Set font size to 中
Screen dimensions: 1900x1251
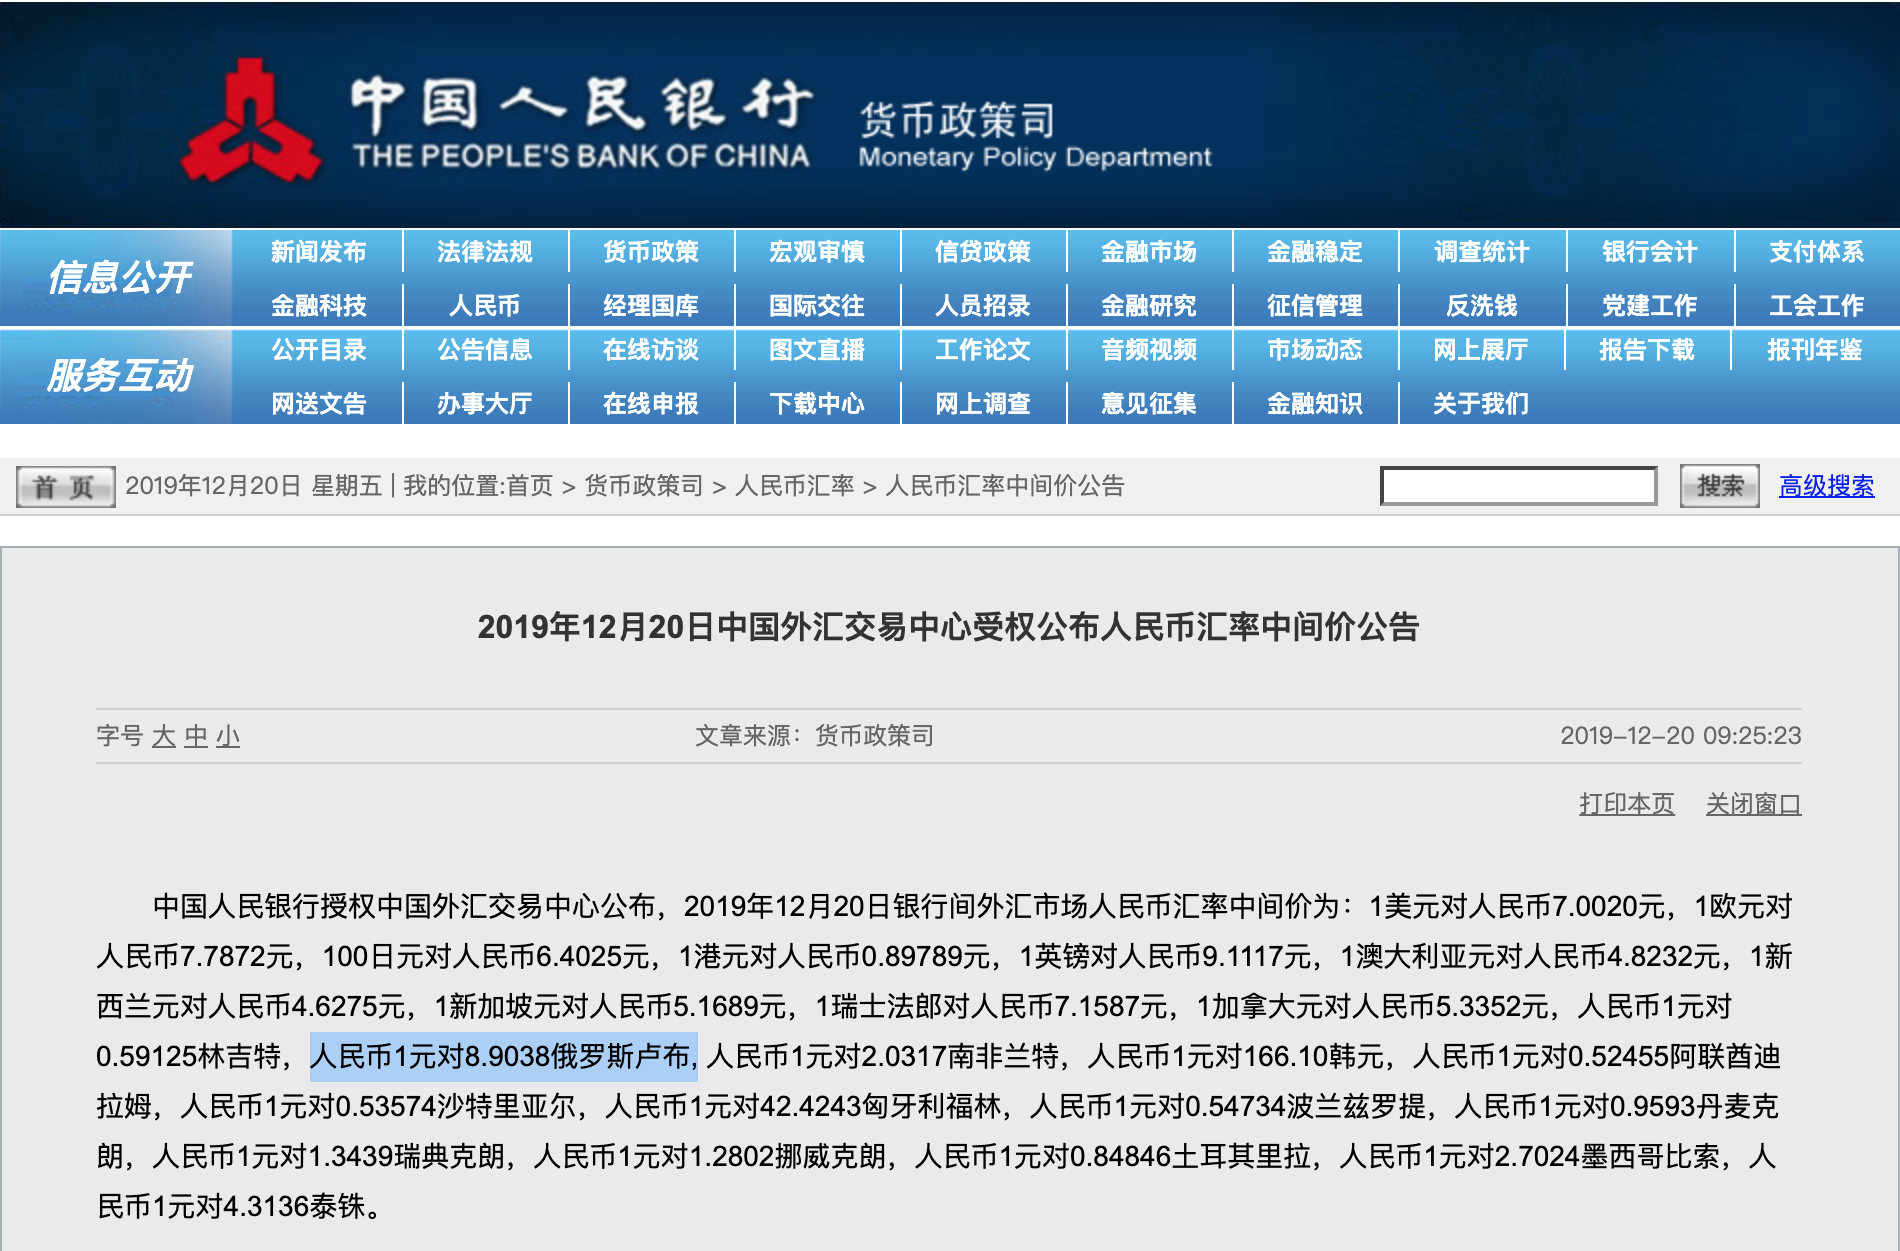[196, 737]
